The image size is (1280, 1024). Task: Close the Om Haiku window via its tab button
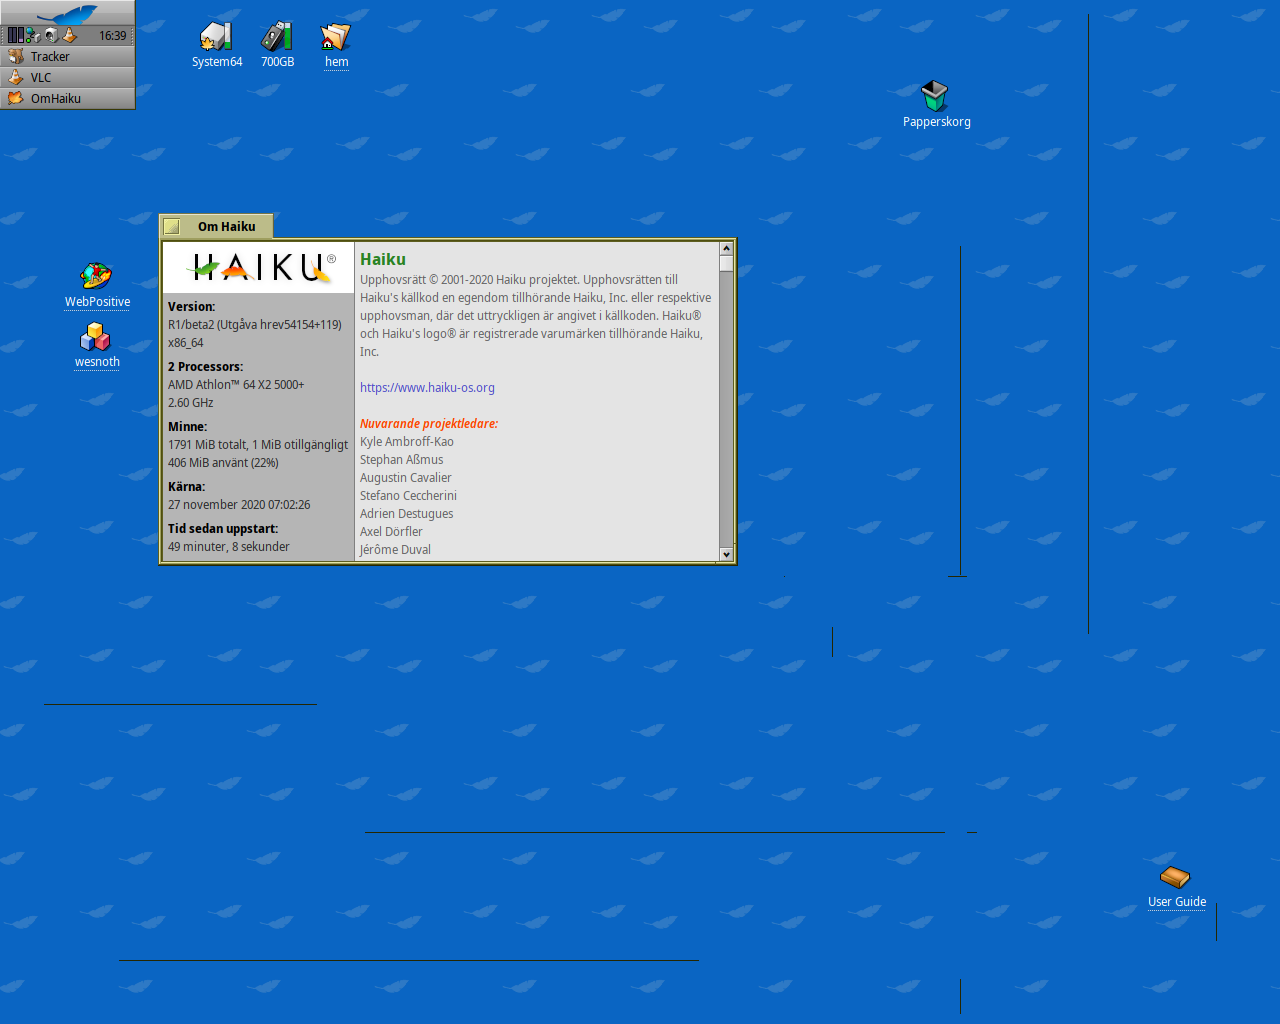pyautogui.click(x=172, y=227)
